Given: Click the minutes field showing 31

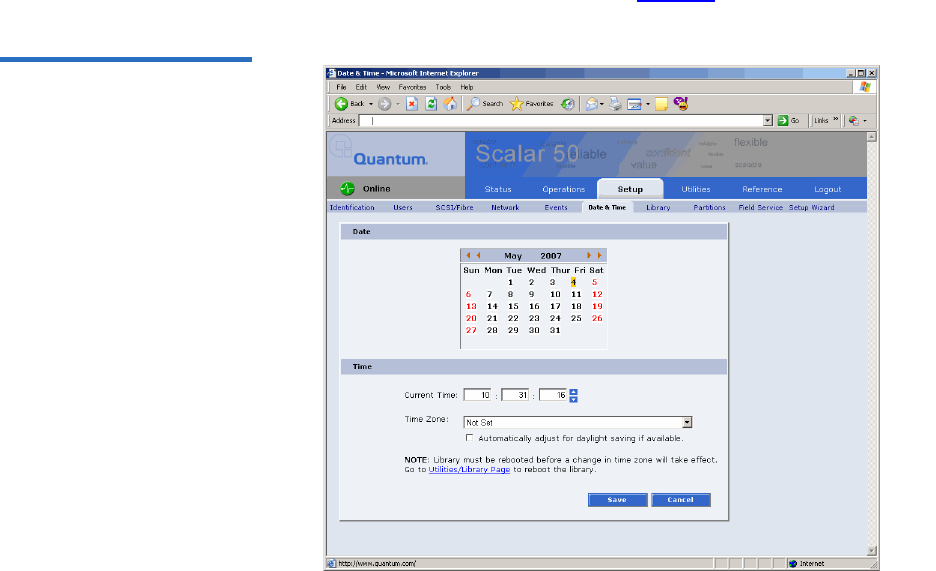Looking at the screenshot, I should click(515, 395).
